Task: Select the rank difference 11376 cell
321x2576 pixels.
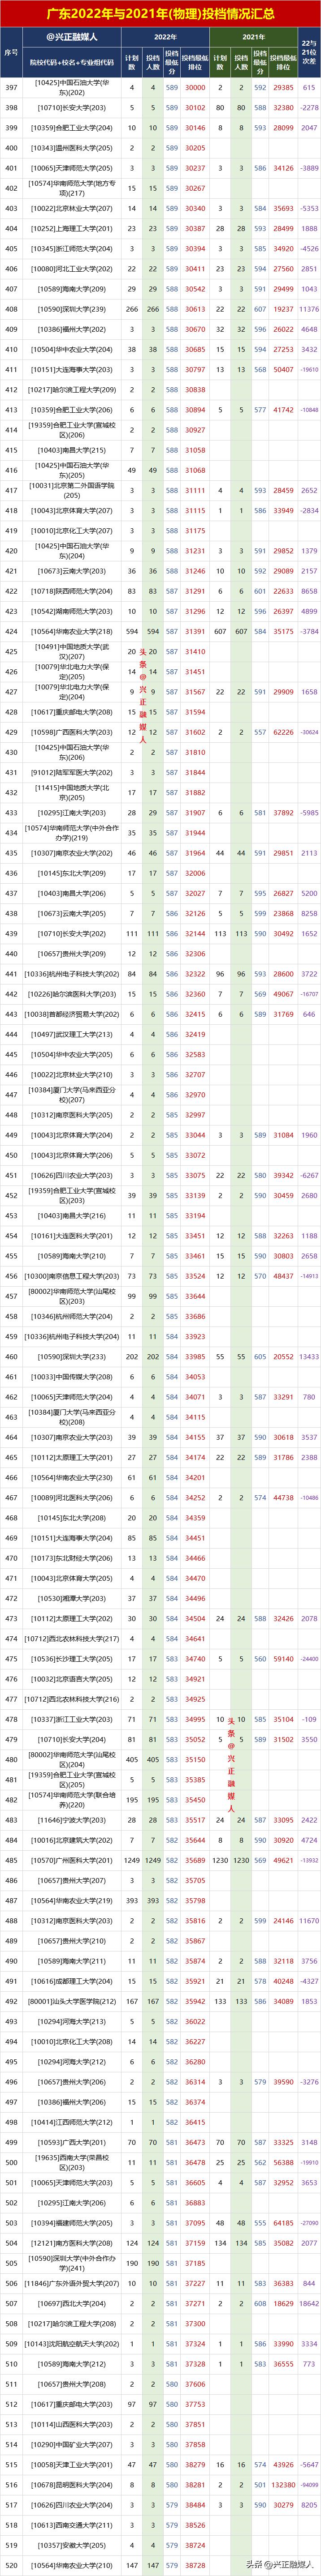Action: tap(309, 310)
